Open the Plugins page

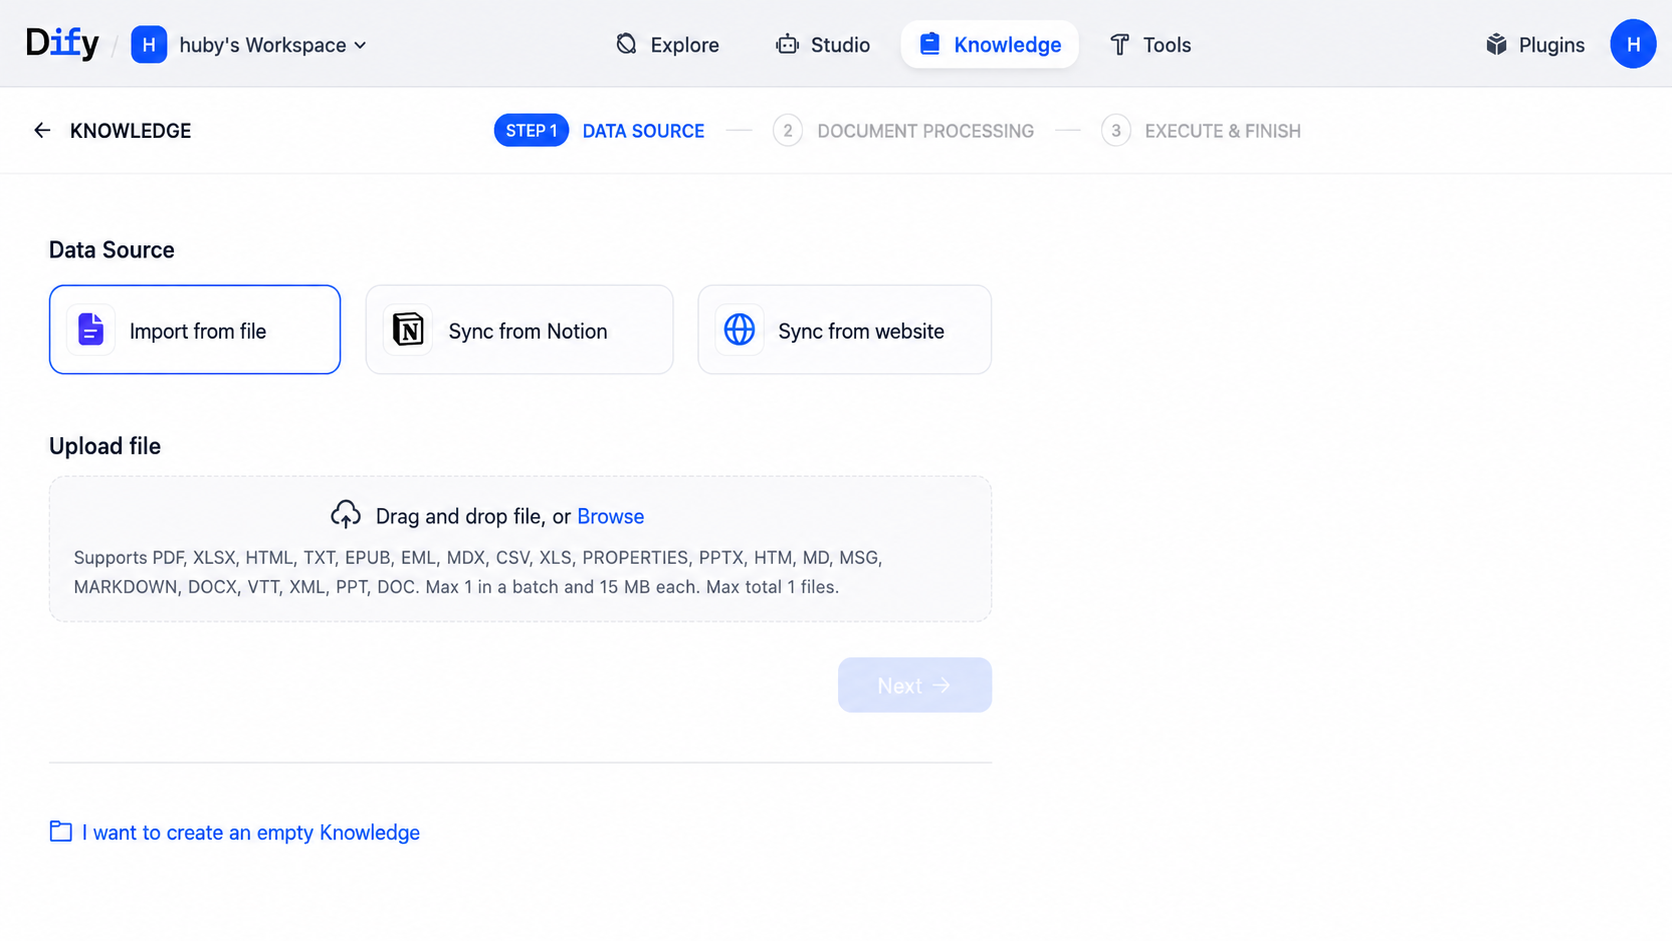pos(1535,44)
